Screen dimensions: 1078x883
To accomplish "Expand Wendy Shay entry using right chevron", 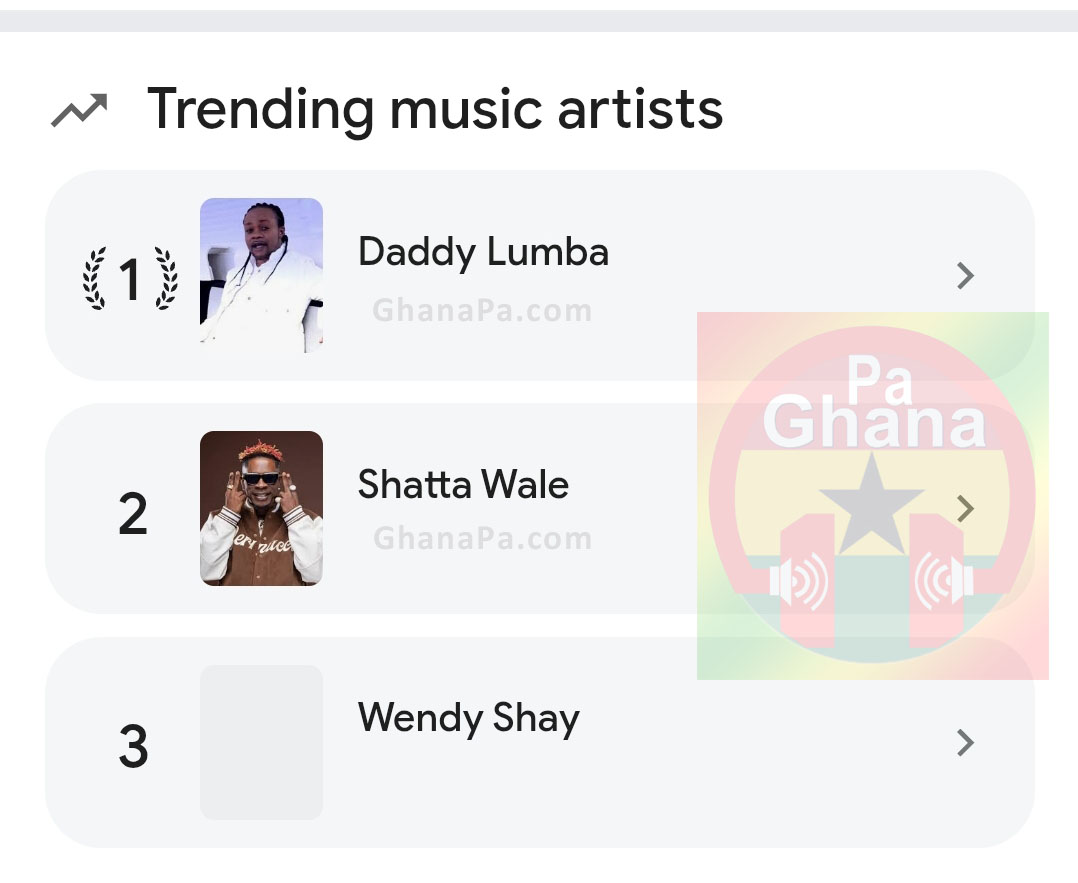I will [964, 743].
